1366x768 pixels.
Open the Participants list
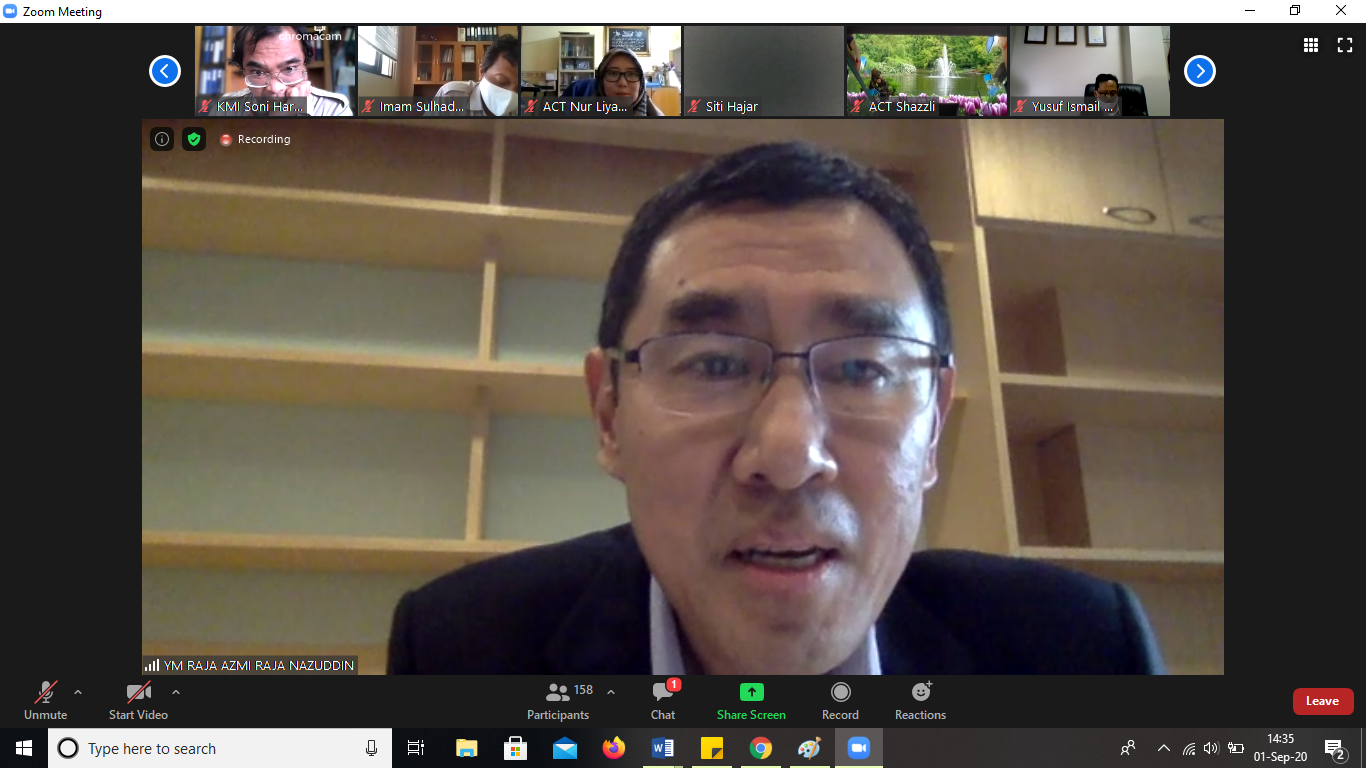[x=559, y=700]
